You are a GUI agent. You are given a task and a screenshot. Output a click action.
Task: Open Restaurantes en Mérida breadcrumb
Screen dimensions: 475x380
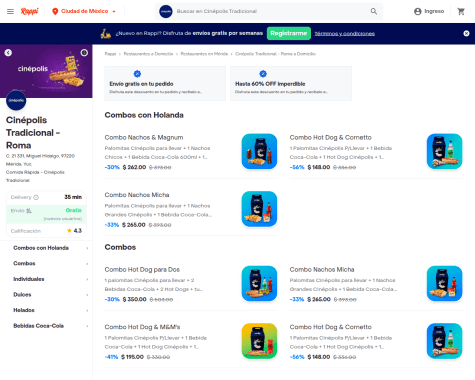point(204,54)
